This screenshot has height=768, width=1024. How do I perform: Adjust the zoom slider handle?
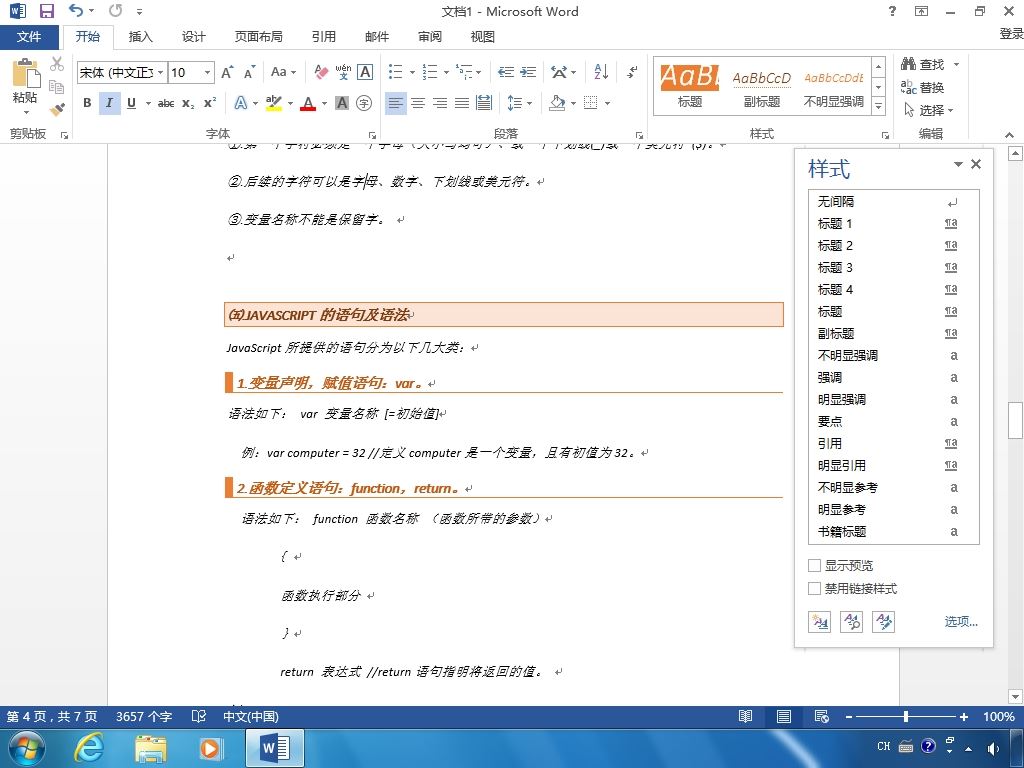pos(906,716)
